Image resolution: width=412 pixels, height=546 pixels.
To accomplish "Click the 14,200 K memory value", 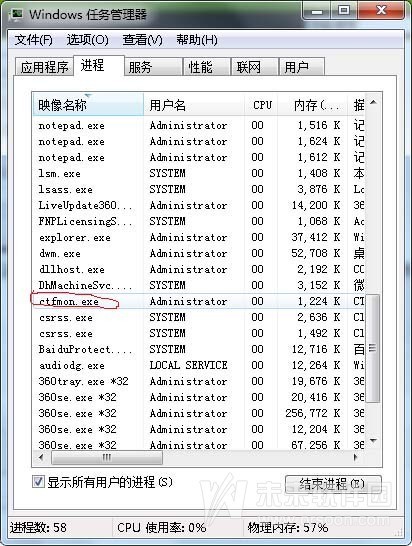I will click(316, 205).
